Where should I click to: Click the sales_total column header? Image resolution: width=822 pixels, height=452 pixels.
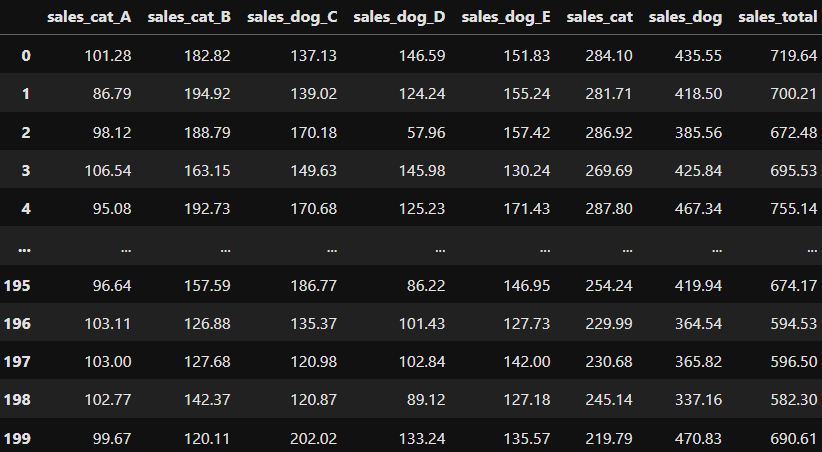(x=778, y=17)
